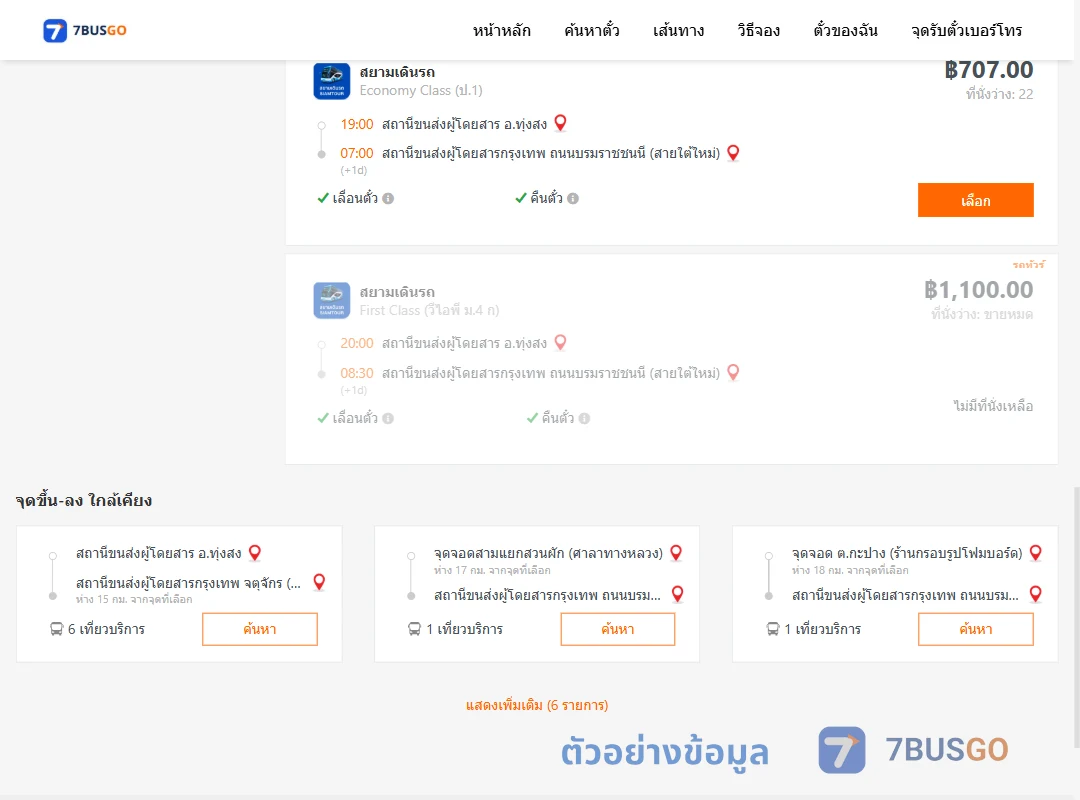Click the map pin beside the 08:30 arrival station

(x=733, y=372)
